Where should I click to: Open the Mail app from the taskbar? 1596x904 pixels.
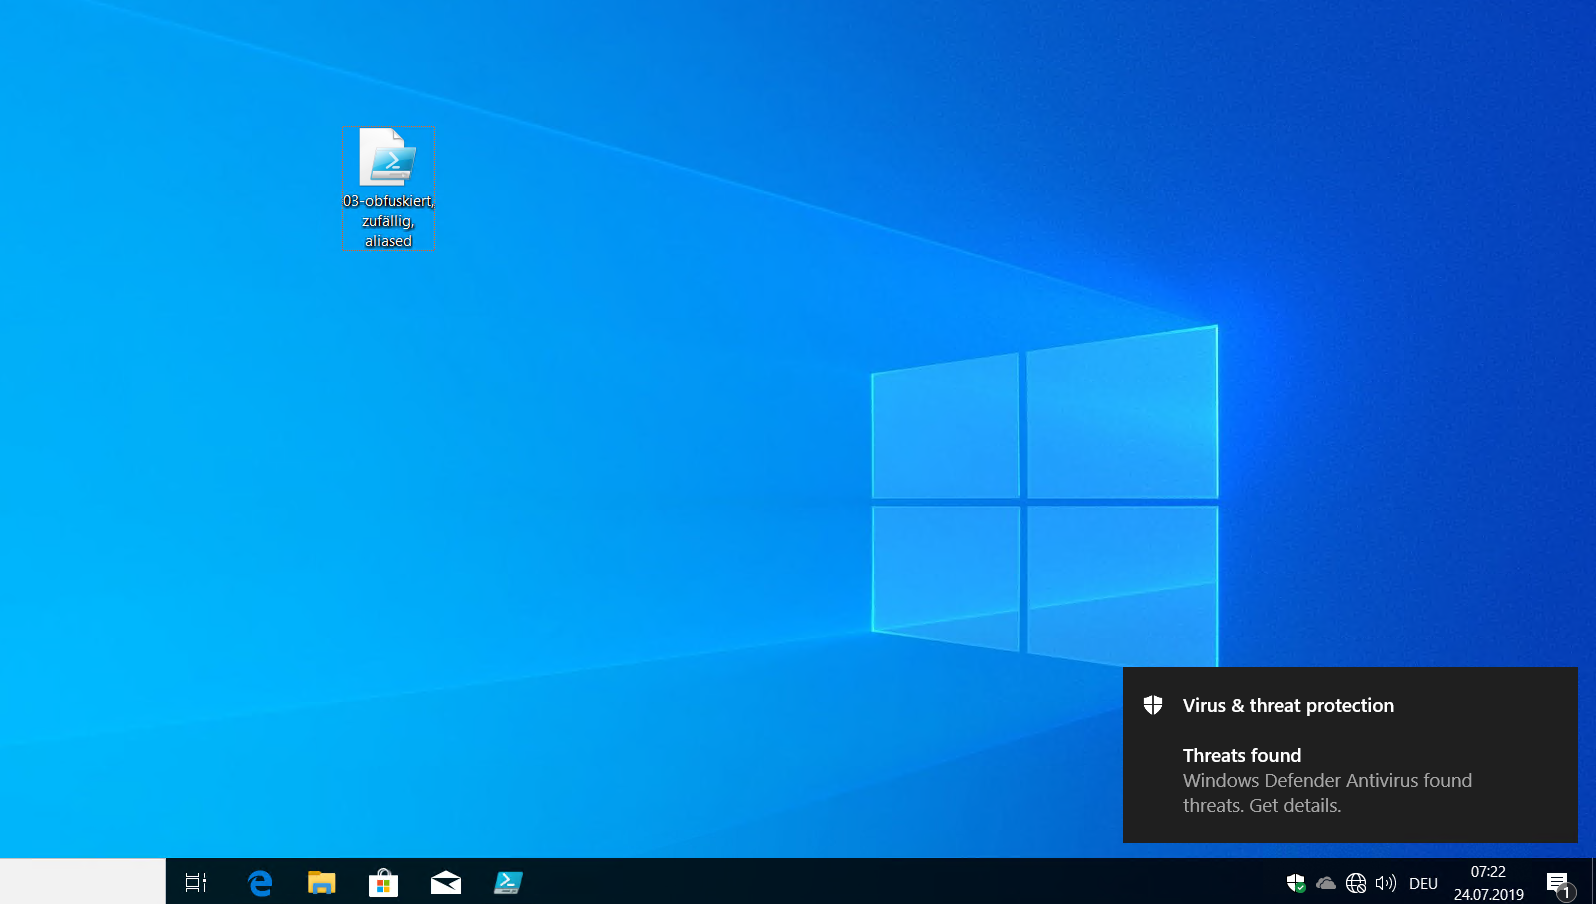tap(446, 882)
